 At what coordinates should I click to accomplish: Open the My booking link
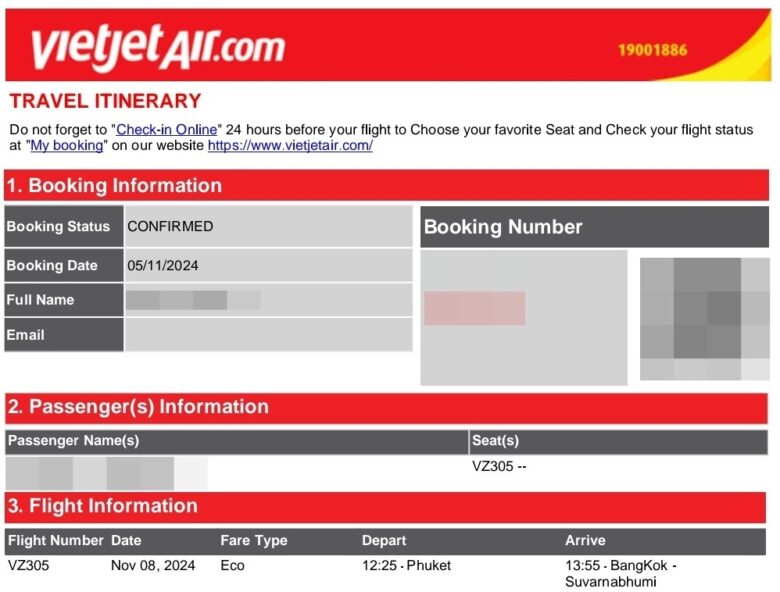pyautogui.click(x=67, y=146)
